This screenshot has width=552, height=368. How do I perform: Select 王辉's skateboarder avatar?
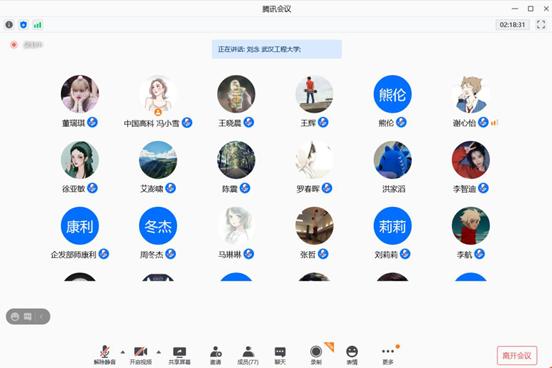(x=314, y=94)
